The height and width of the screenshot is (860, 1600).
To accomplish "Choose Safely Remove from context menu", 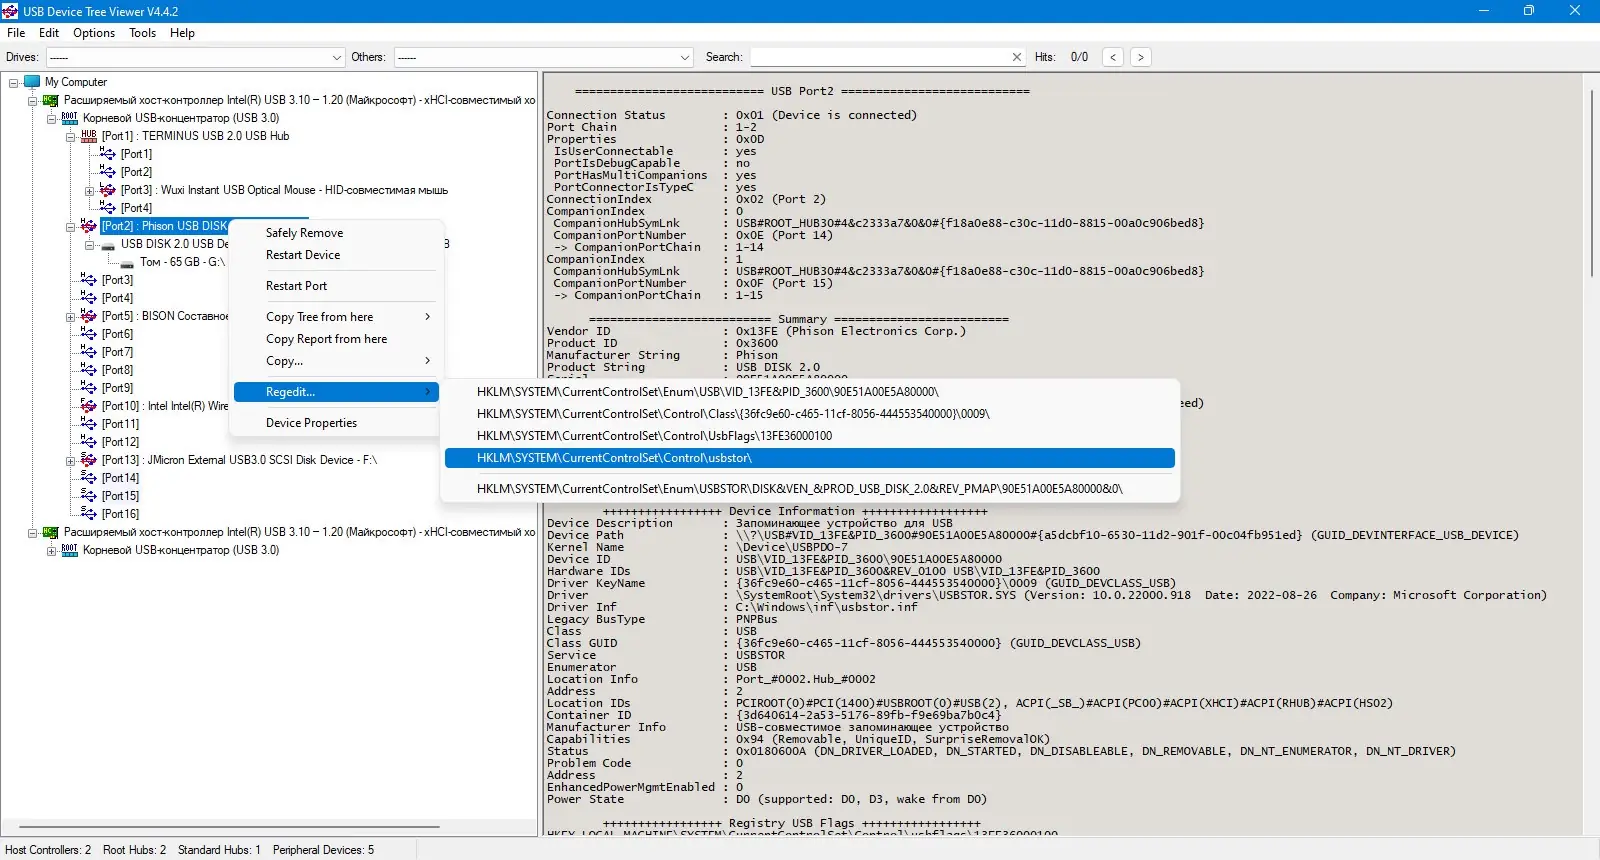I will [336, 233].
